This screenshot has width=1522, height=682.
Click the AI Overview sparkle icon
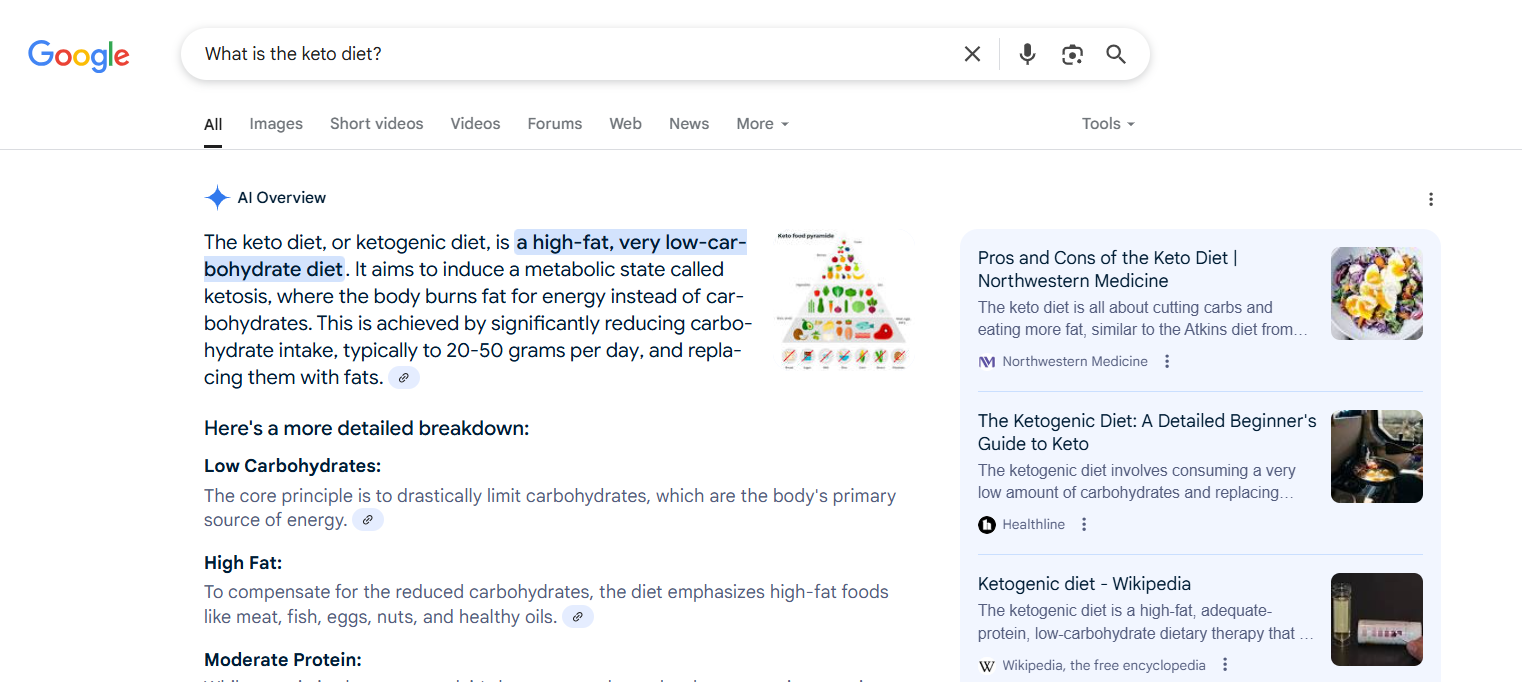216,197
